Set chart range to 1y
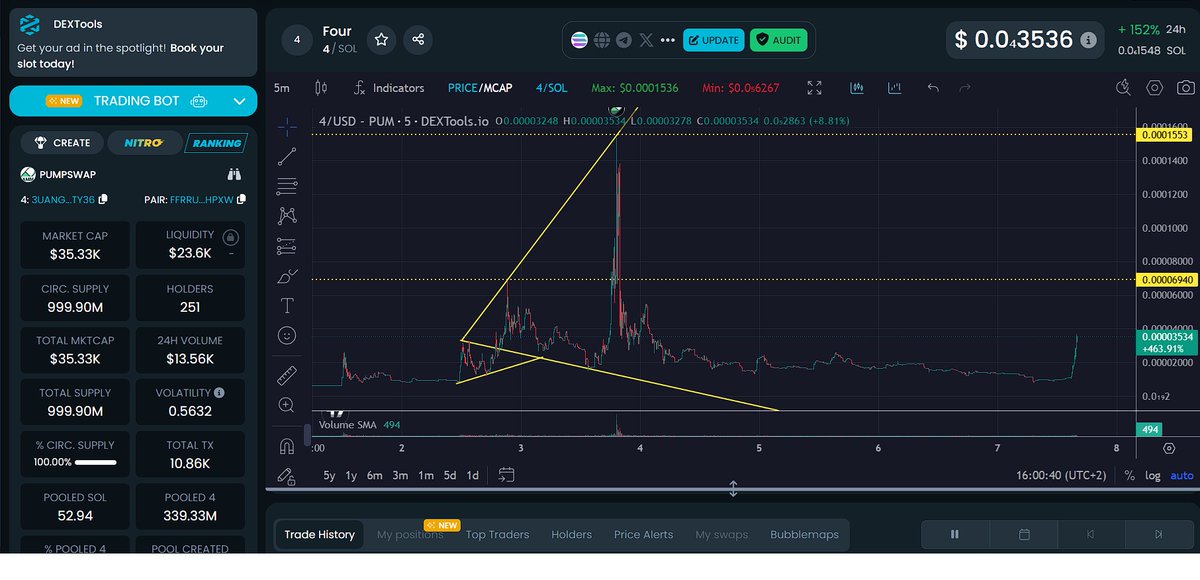 (x=351, y=476)
